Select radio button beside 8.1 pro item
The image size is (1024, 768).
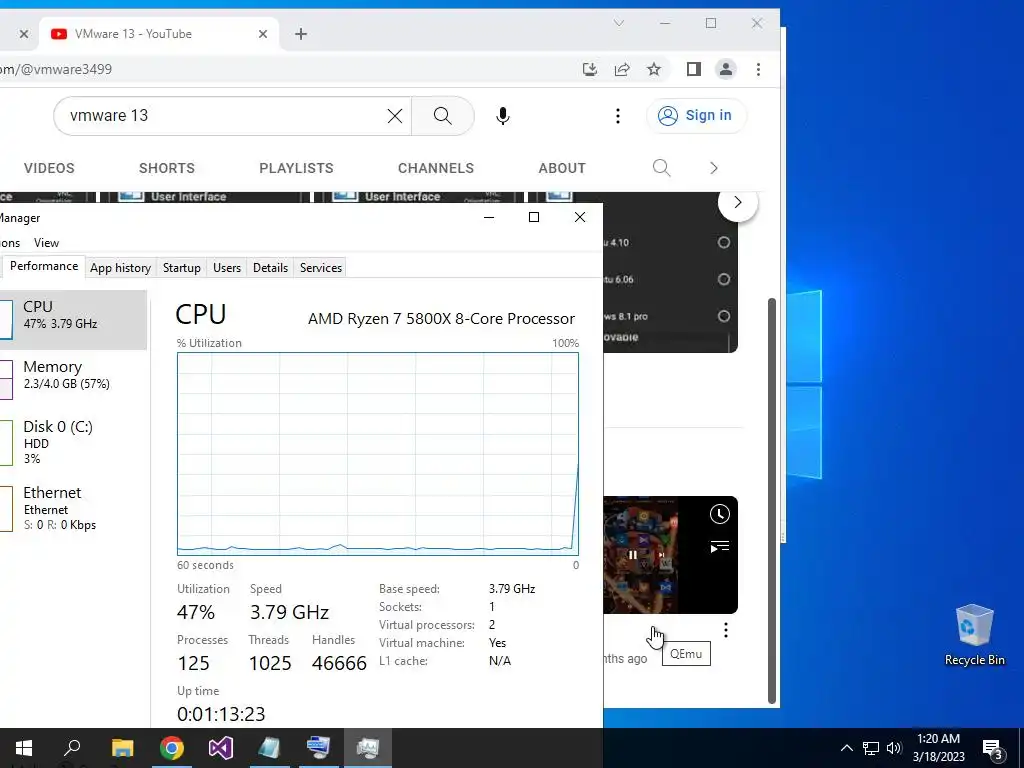(724, 316)
